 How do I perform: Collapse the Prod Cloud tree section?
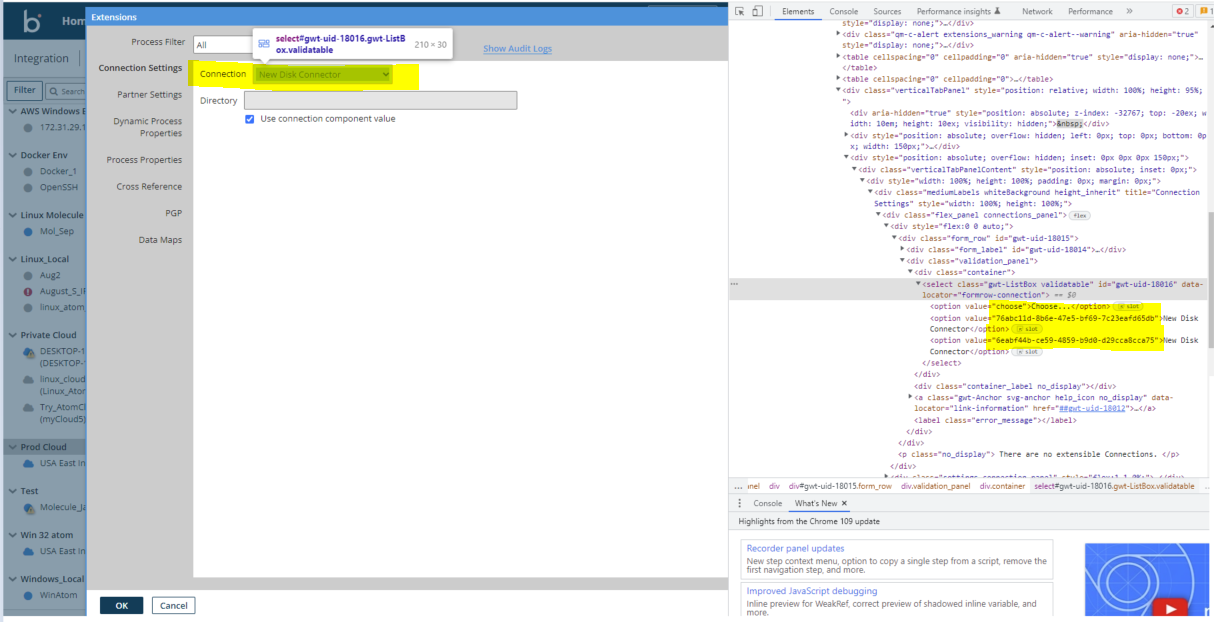[12, 446]
